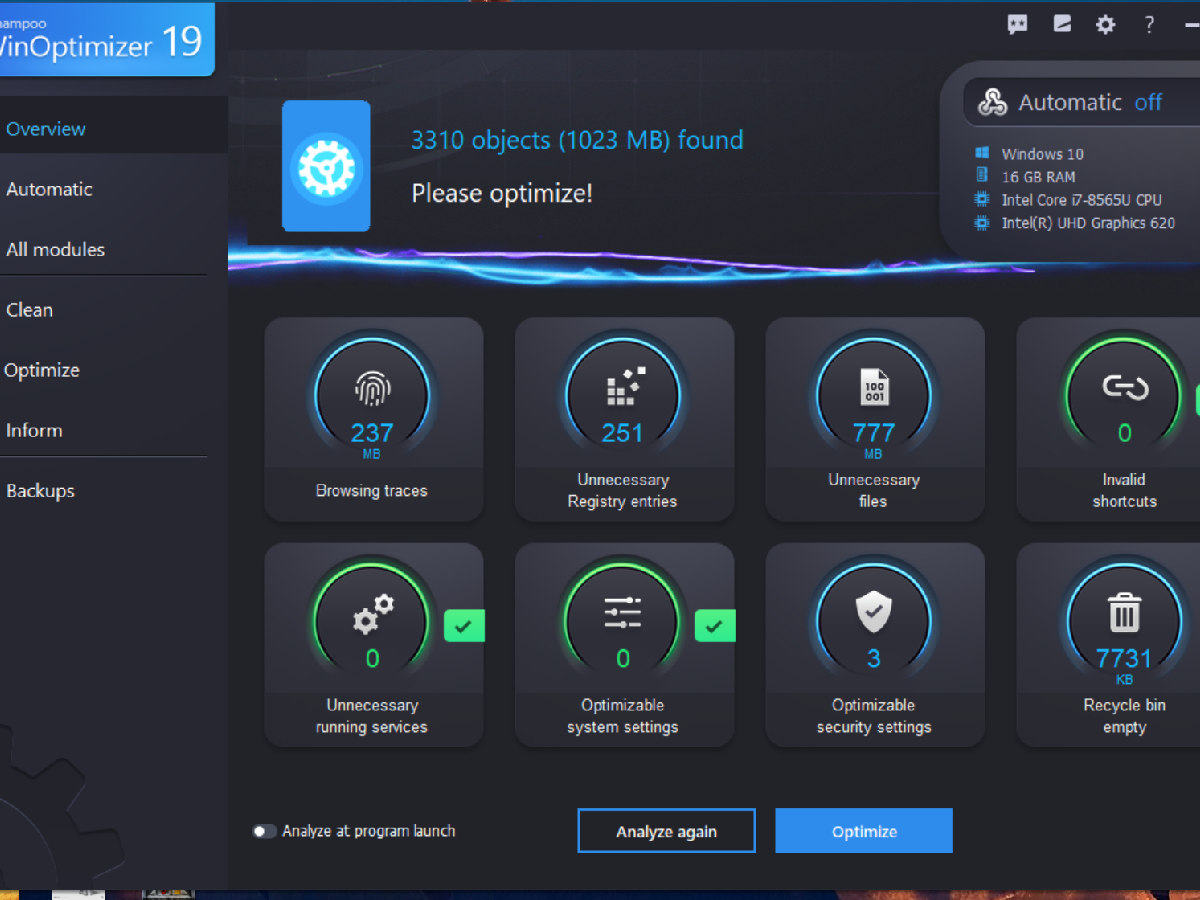
Task: Click the value 3 for security settings
Action: click(874, 658)
